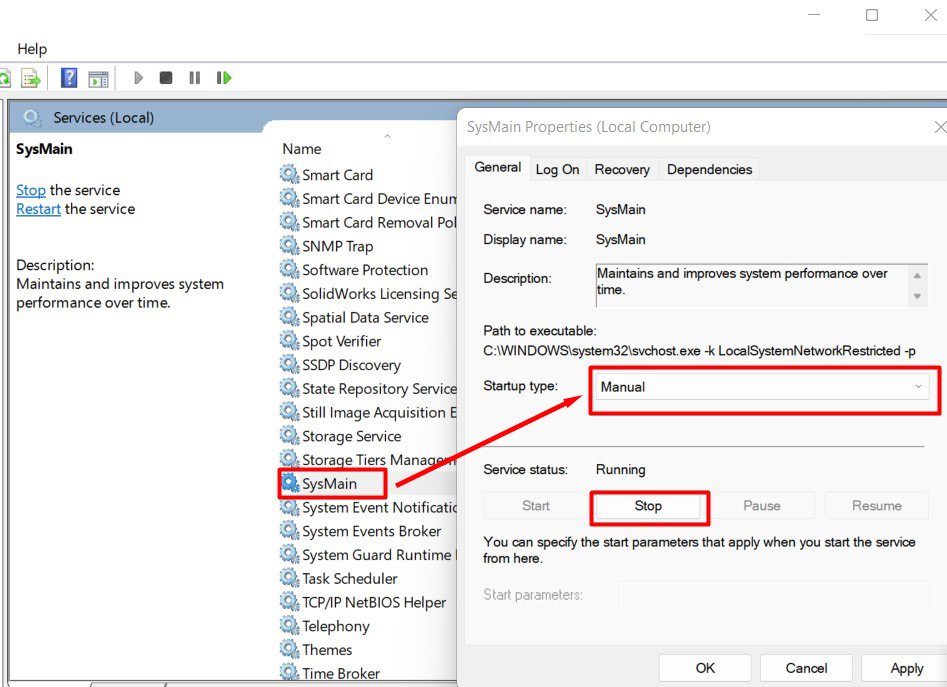Screen dimensions: 947x687
Task: Select the State Repository Service row
Action: [368, 389]
